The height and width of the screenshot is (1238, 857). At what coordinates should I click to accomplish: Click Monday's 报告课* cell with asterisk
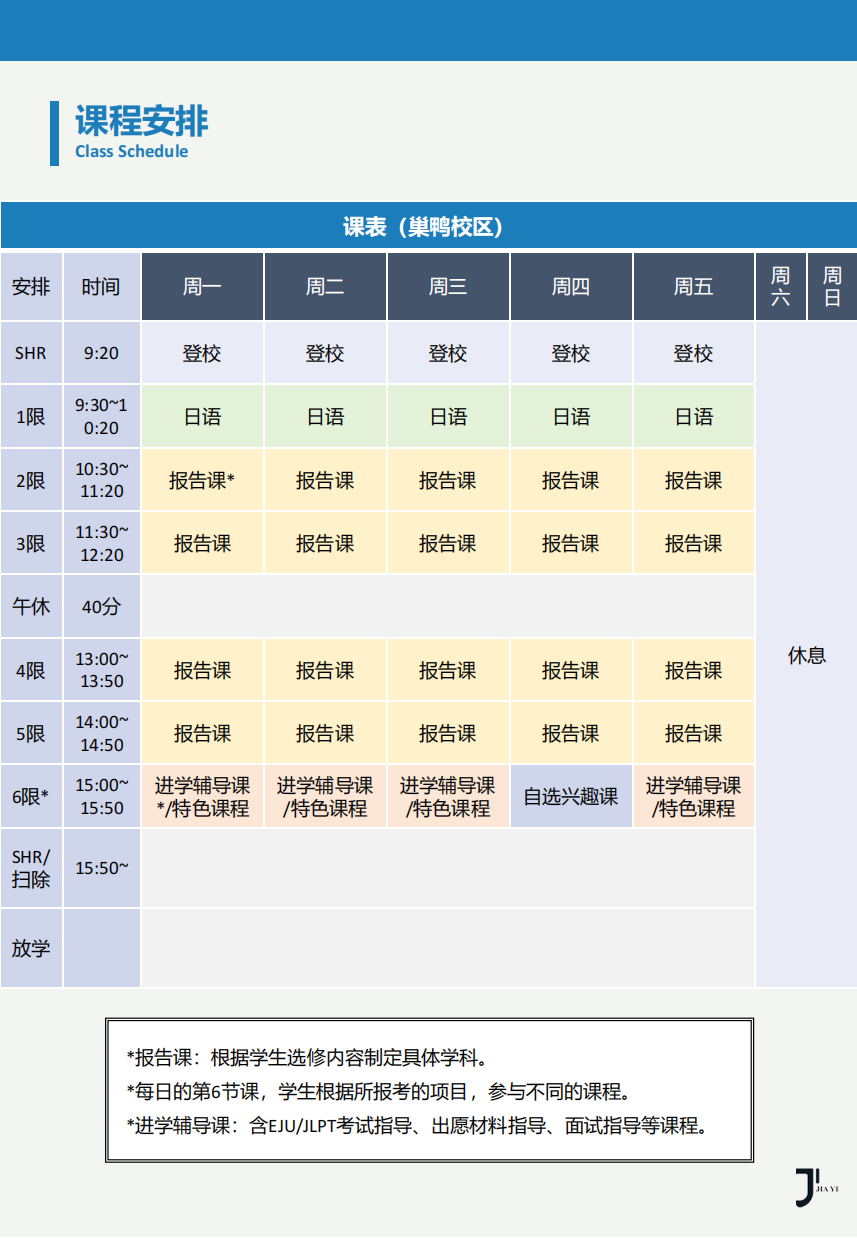tap(202, 481)
